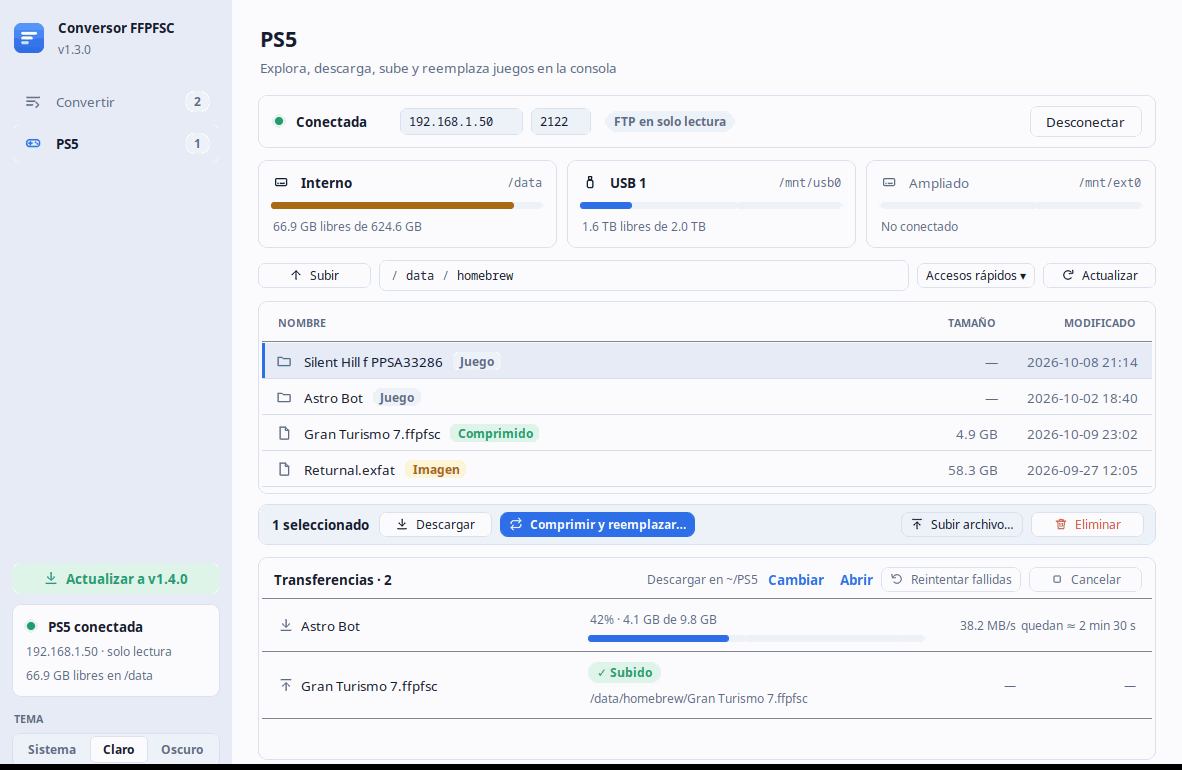
Task: Click the Cambiar download folder link
Action: click(x=795, y=580)
